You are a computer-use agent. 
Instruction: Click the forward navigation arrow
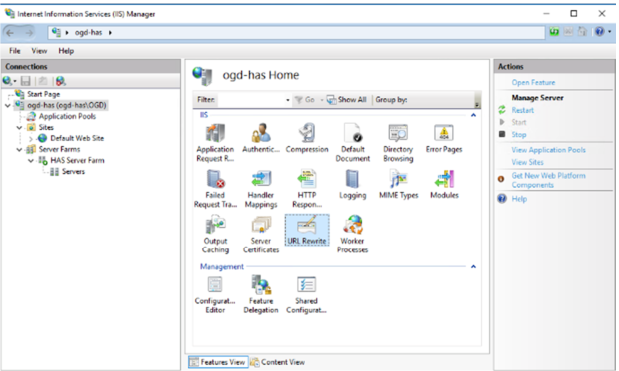pyautogui.click(x=29, y=33)
